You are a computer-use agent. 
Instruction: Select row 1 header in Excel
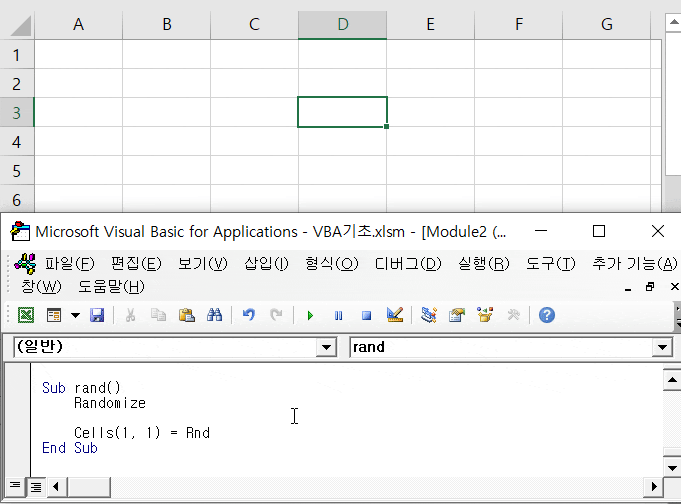coord(17,55)
